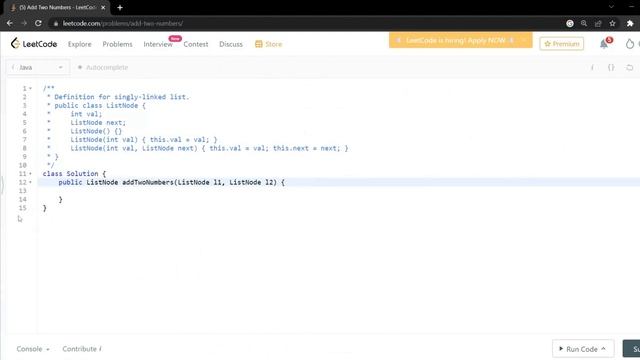Click the zoom magnifier icon in address bar
Screen dimensions: 640x360
click(x=584, y=24)
